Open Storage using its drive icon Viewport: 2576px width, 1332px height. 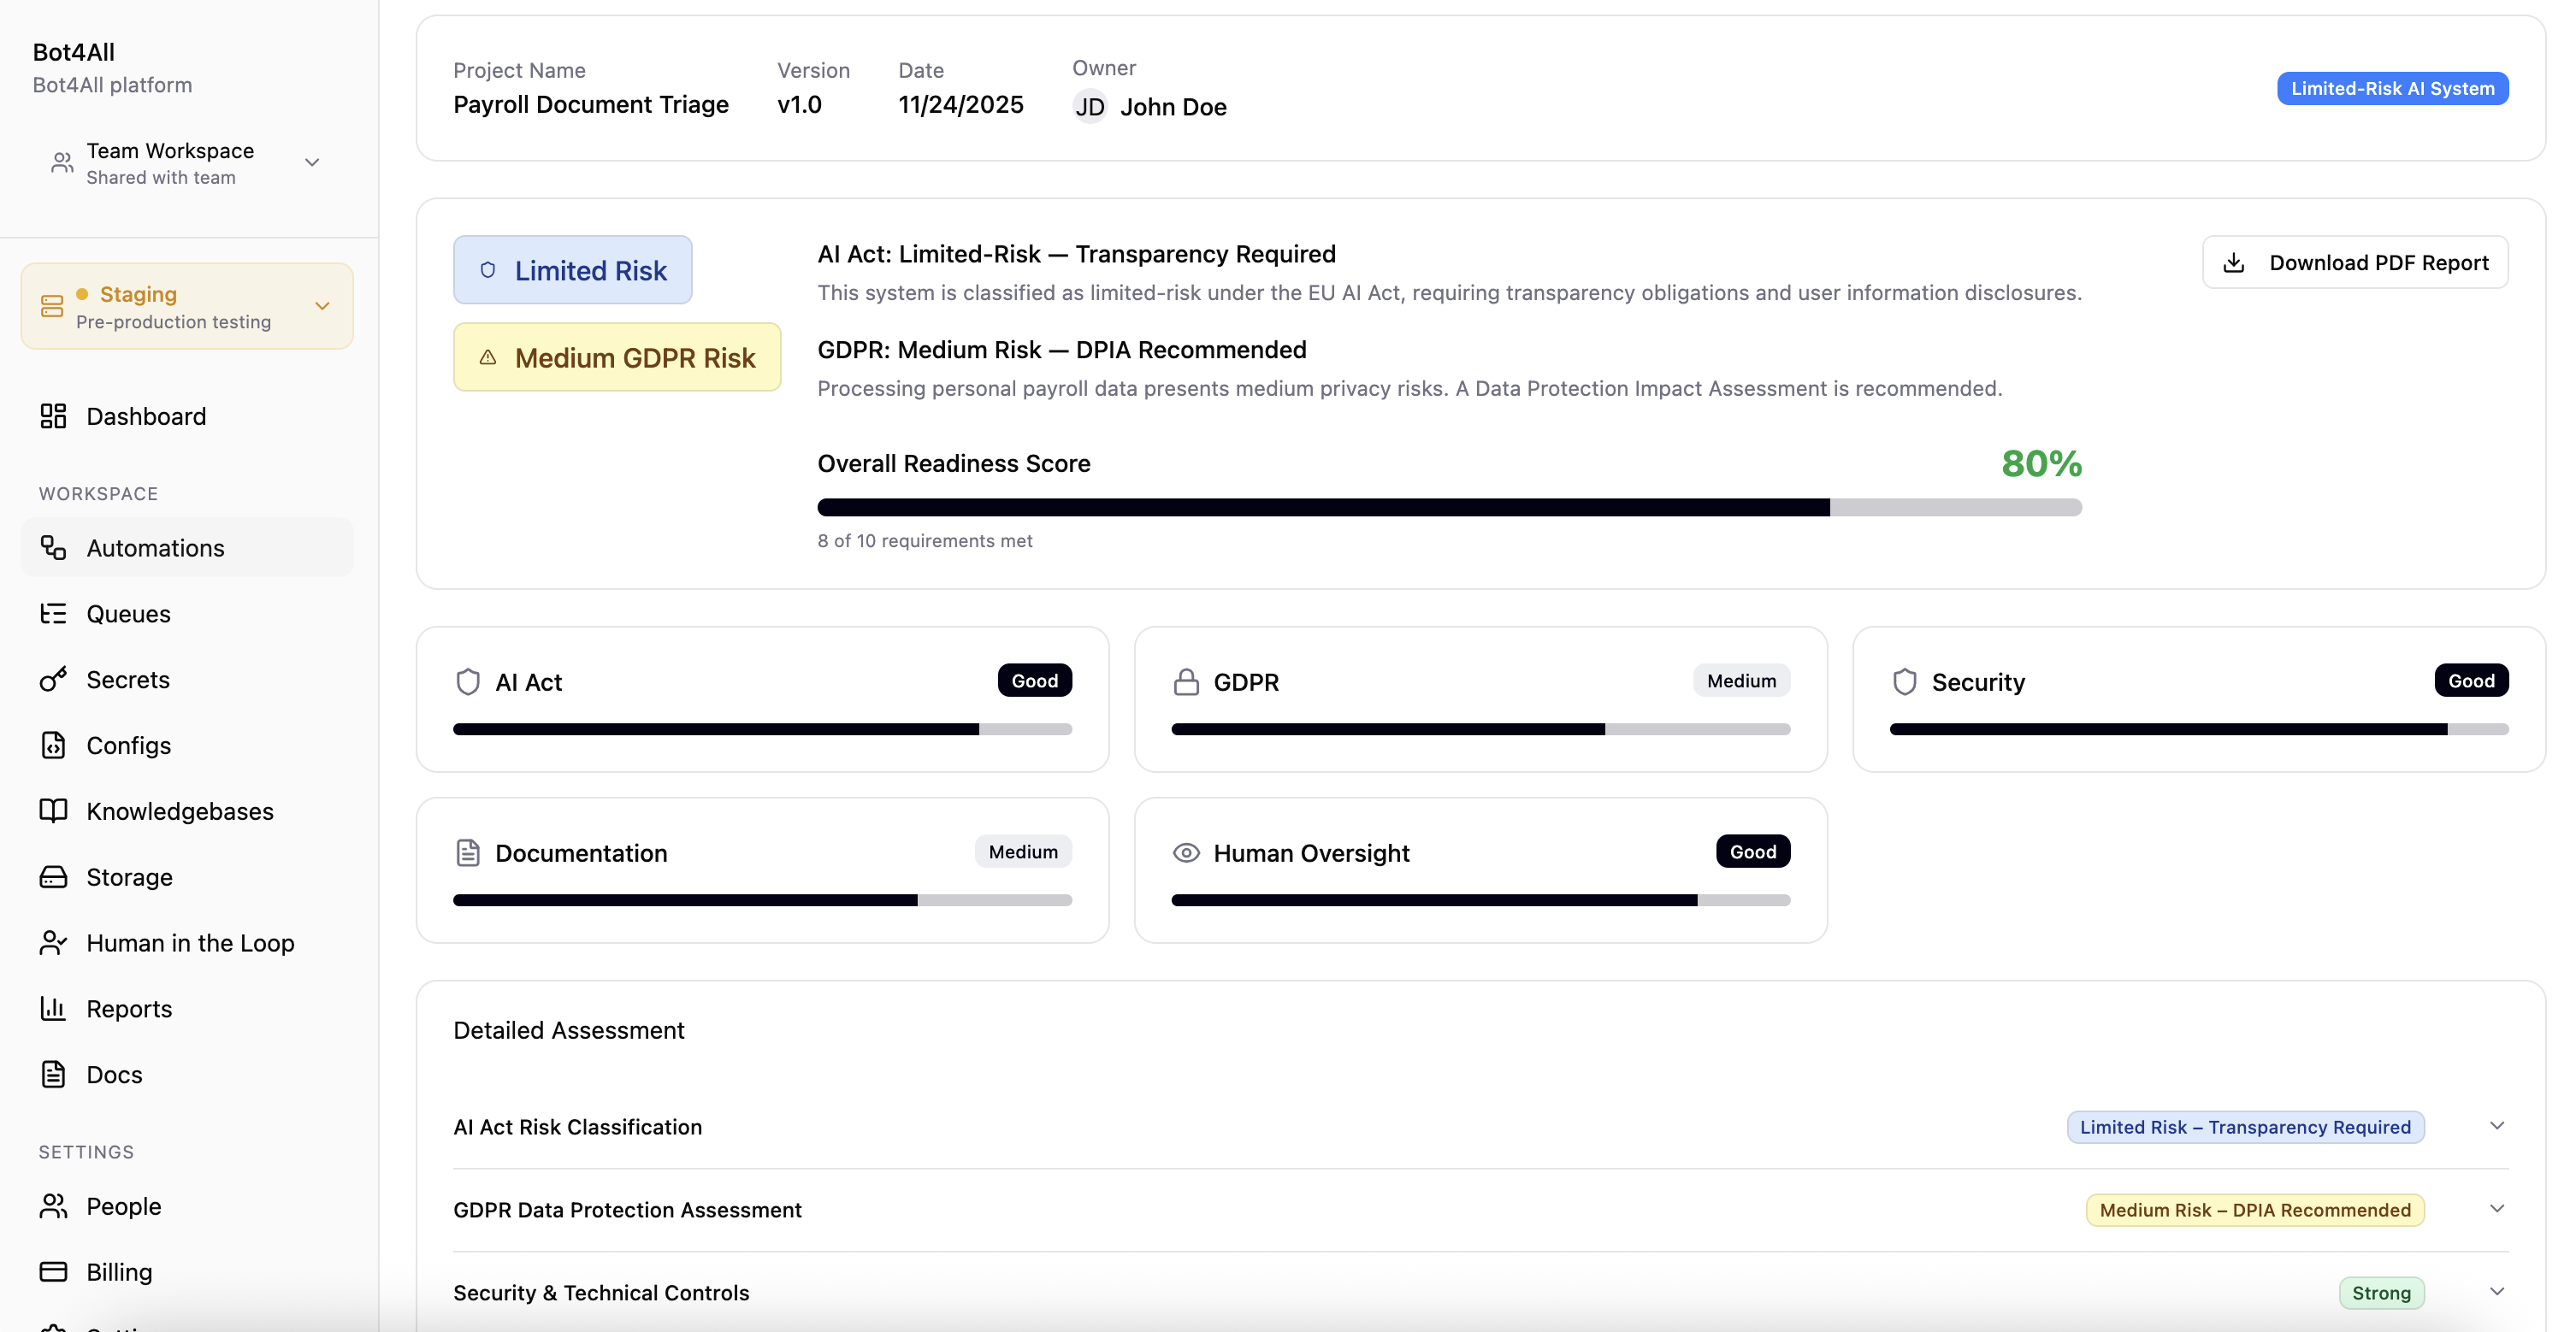pyautogui.click(x=54, y=877)
